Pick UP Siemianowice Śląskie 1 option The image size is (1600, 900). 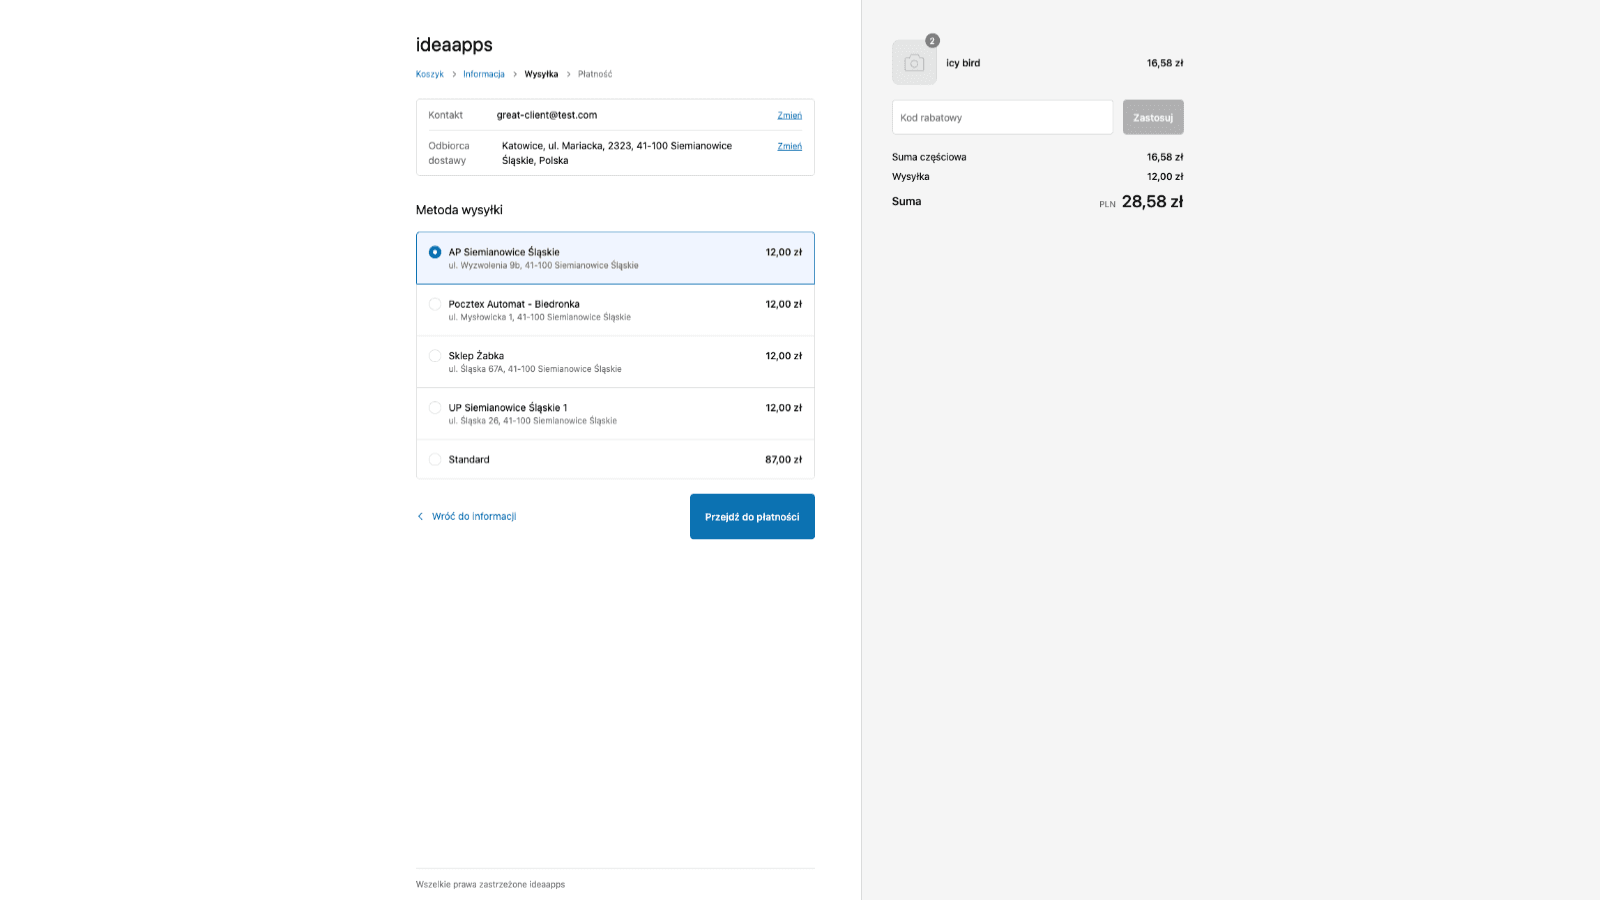pyautogui.click(x=435, y=407)
